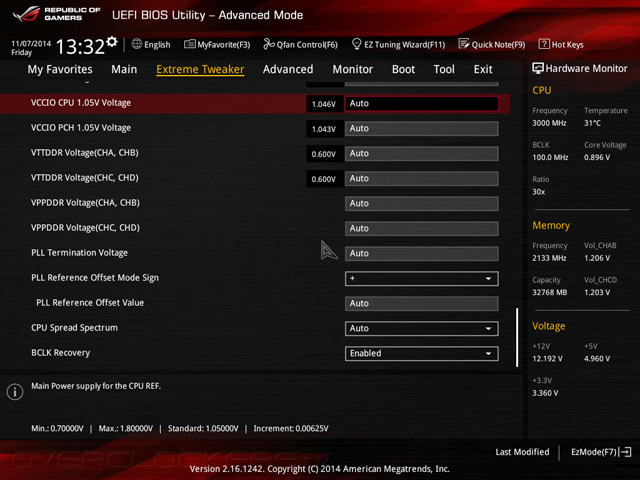Select the VPPDDR Voltage(CHA, CHB) label
This screenshot has height=480, width=640.
click(85, 203)
